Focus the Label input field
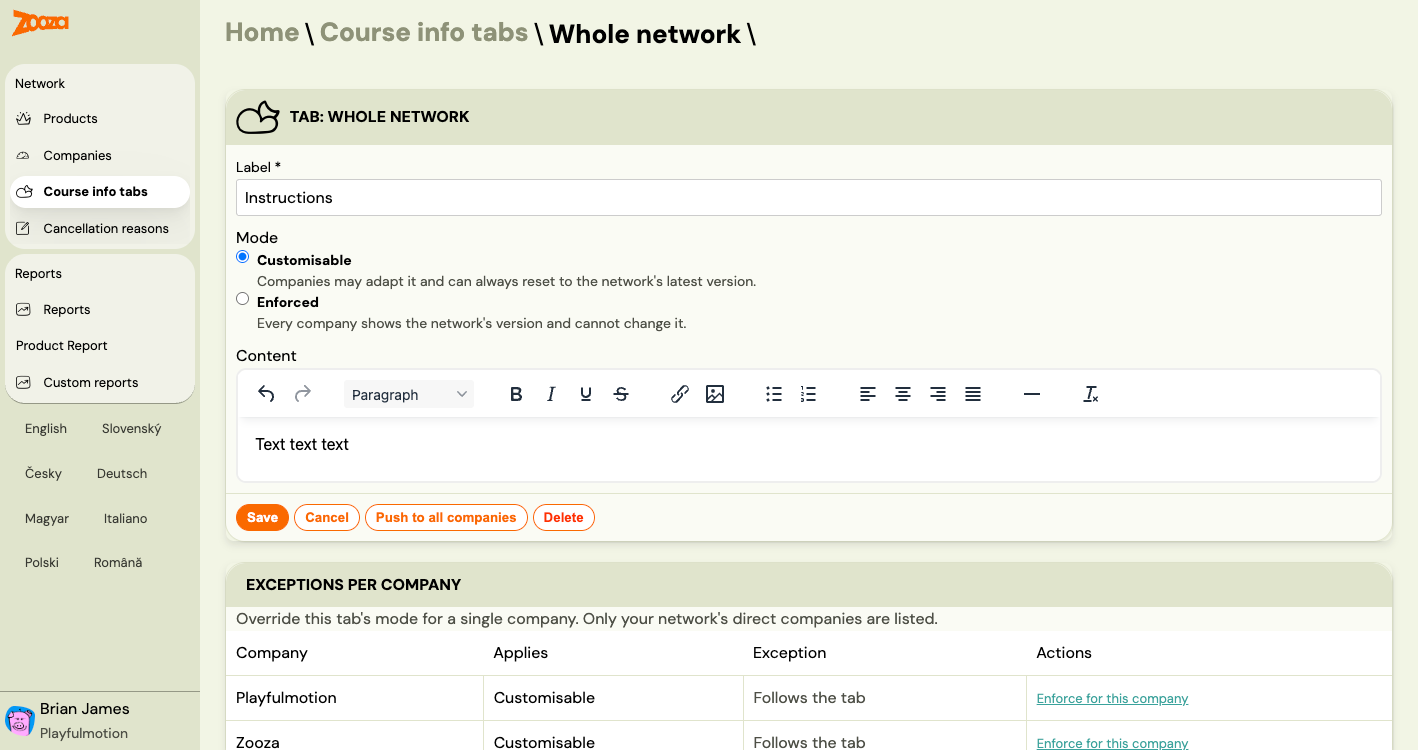Screen dimensions: 1418x750 809,198
